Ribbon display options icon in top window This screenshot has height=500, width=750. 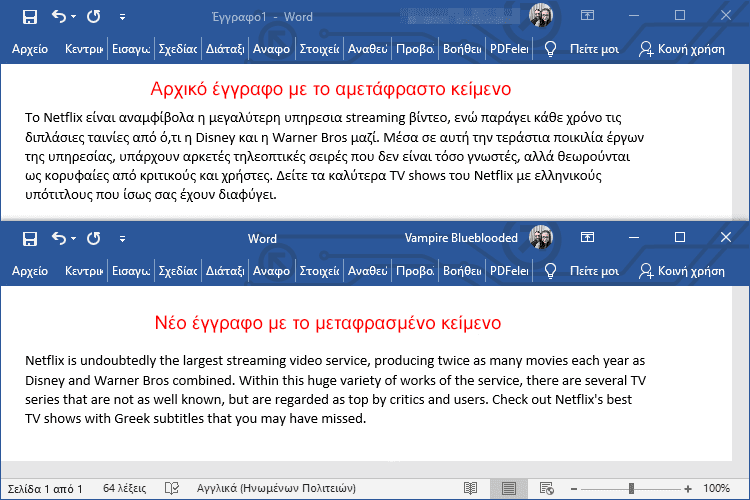tap(587, 15)
